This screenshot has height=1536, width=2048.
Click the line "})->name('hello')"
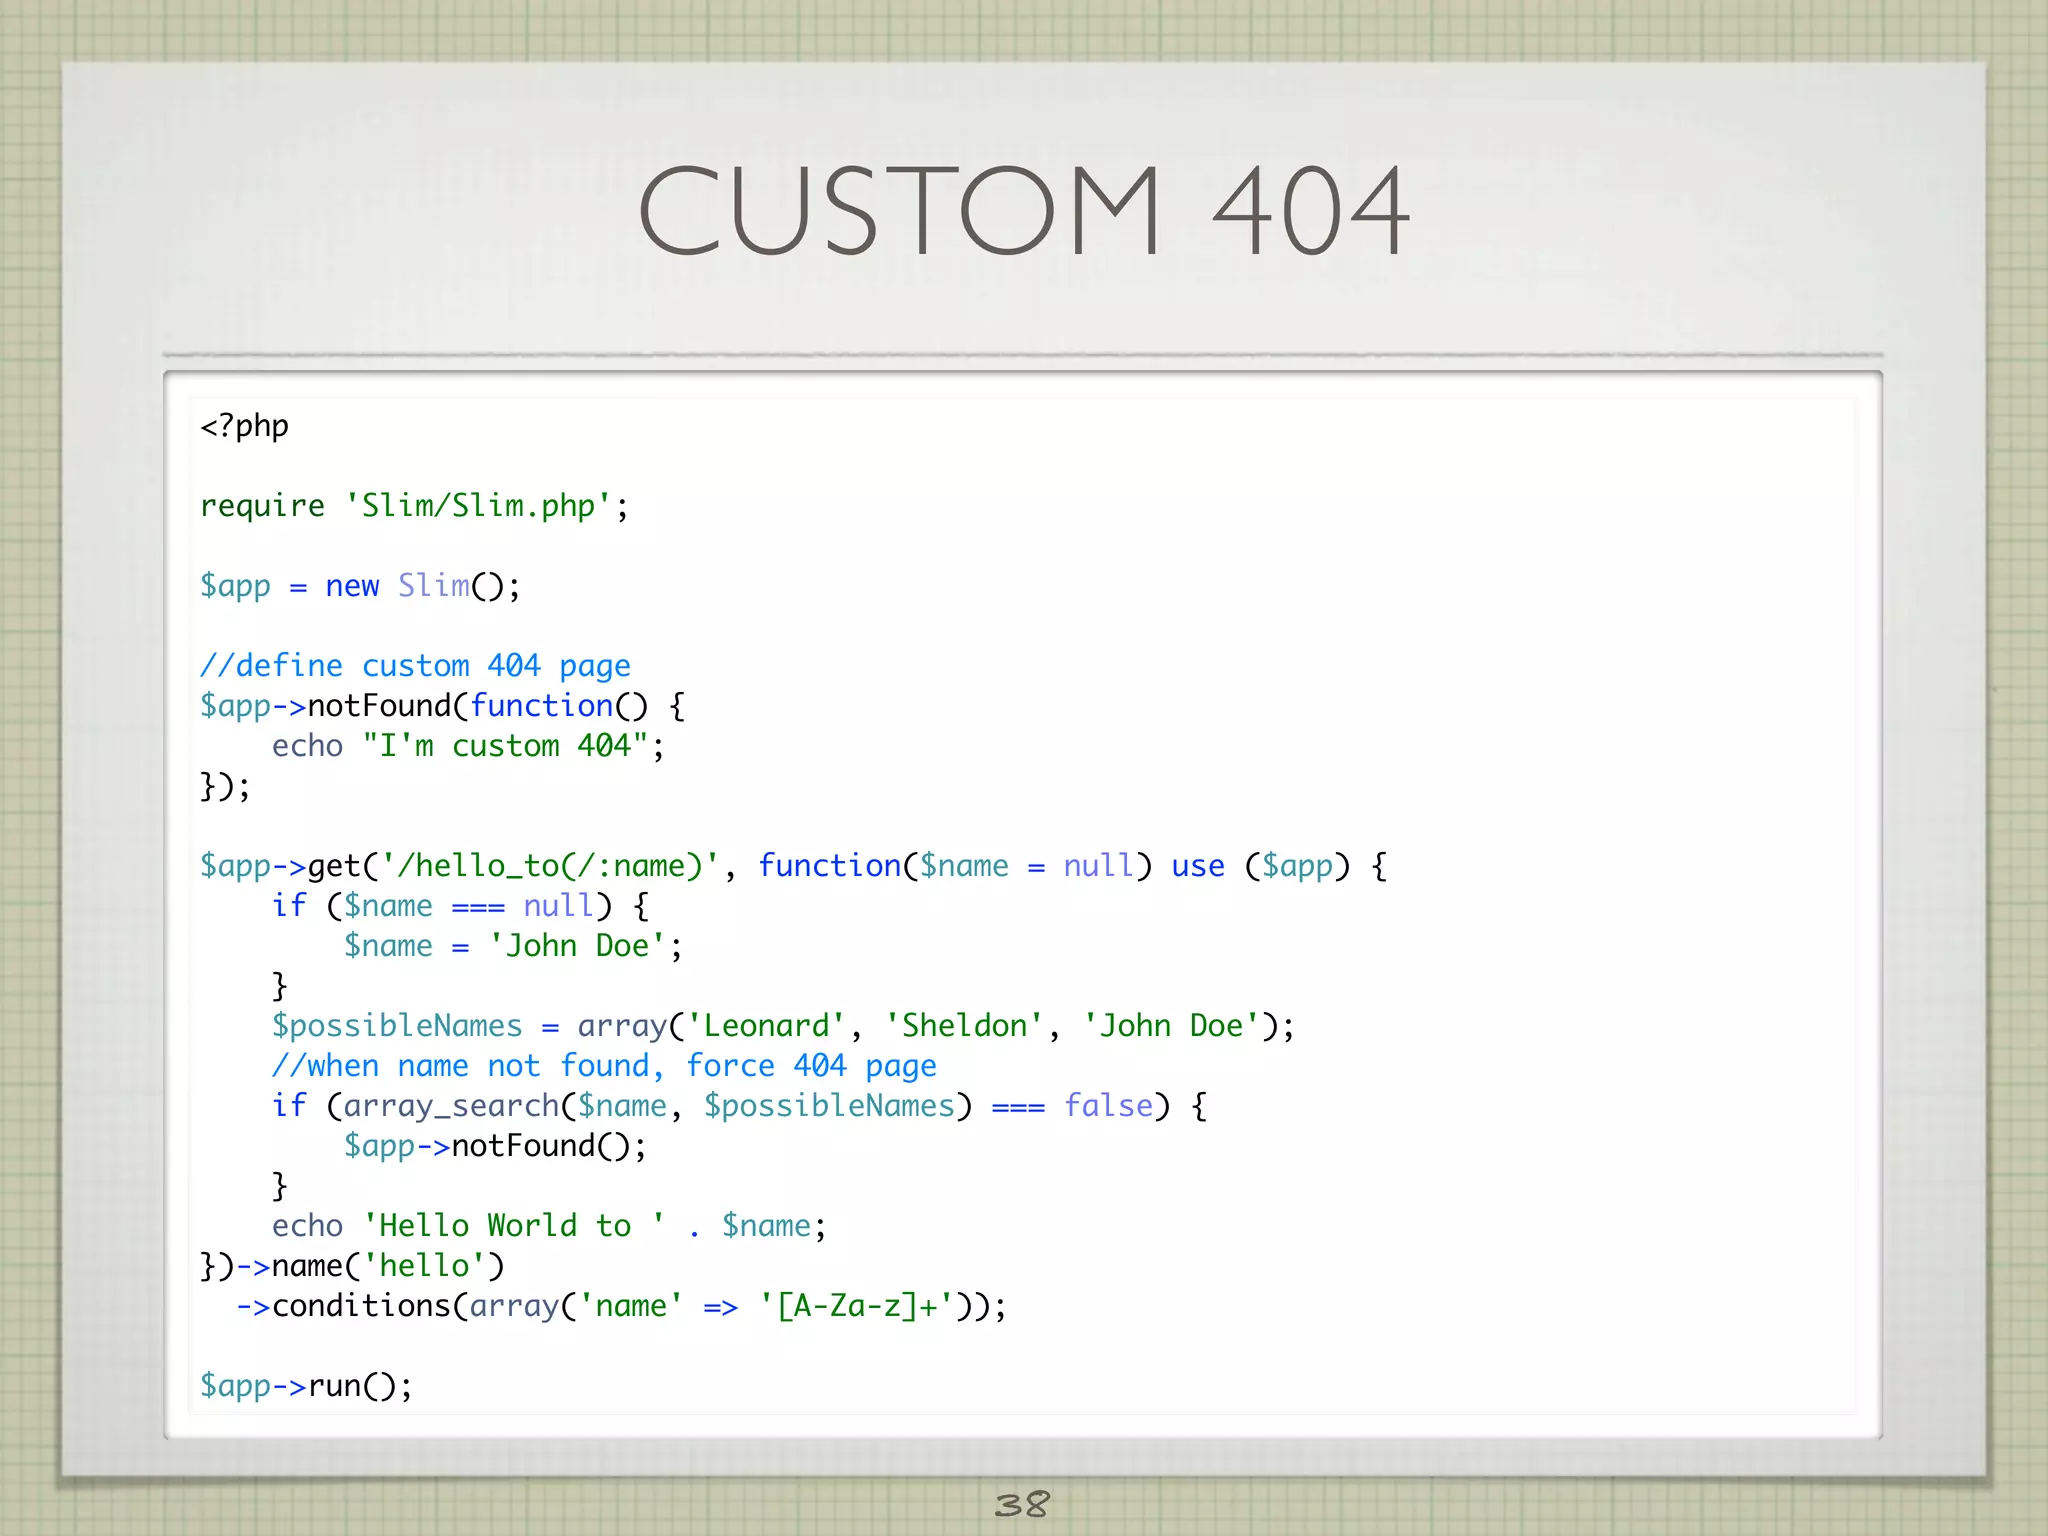pyautogui.click(x=353, y=1266)
